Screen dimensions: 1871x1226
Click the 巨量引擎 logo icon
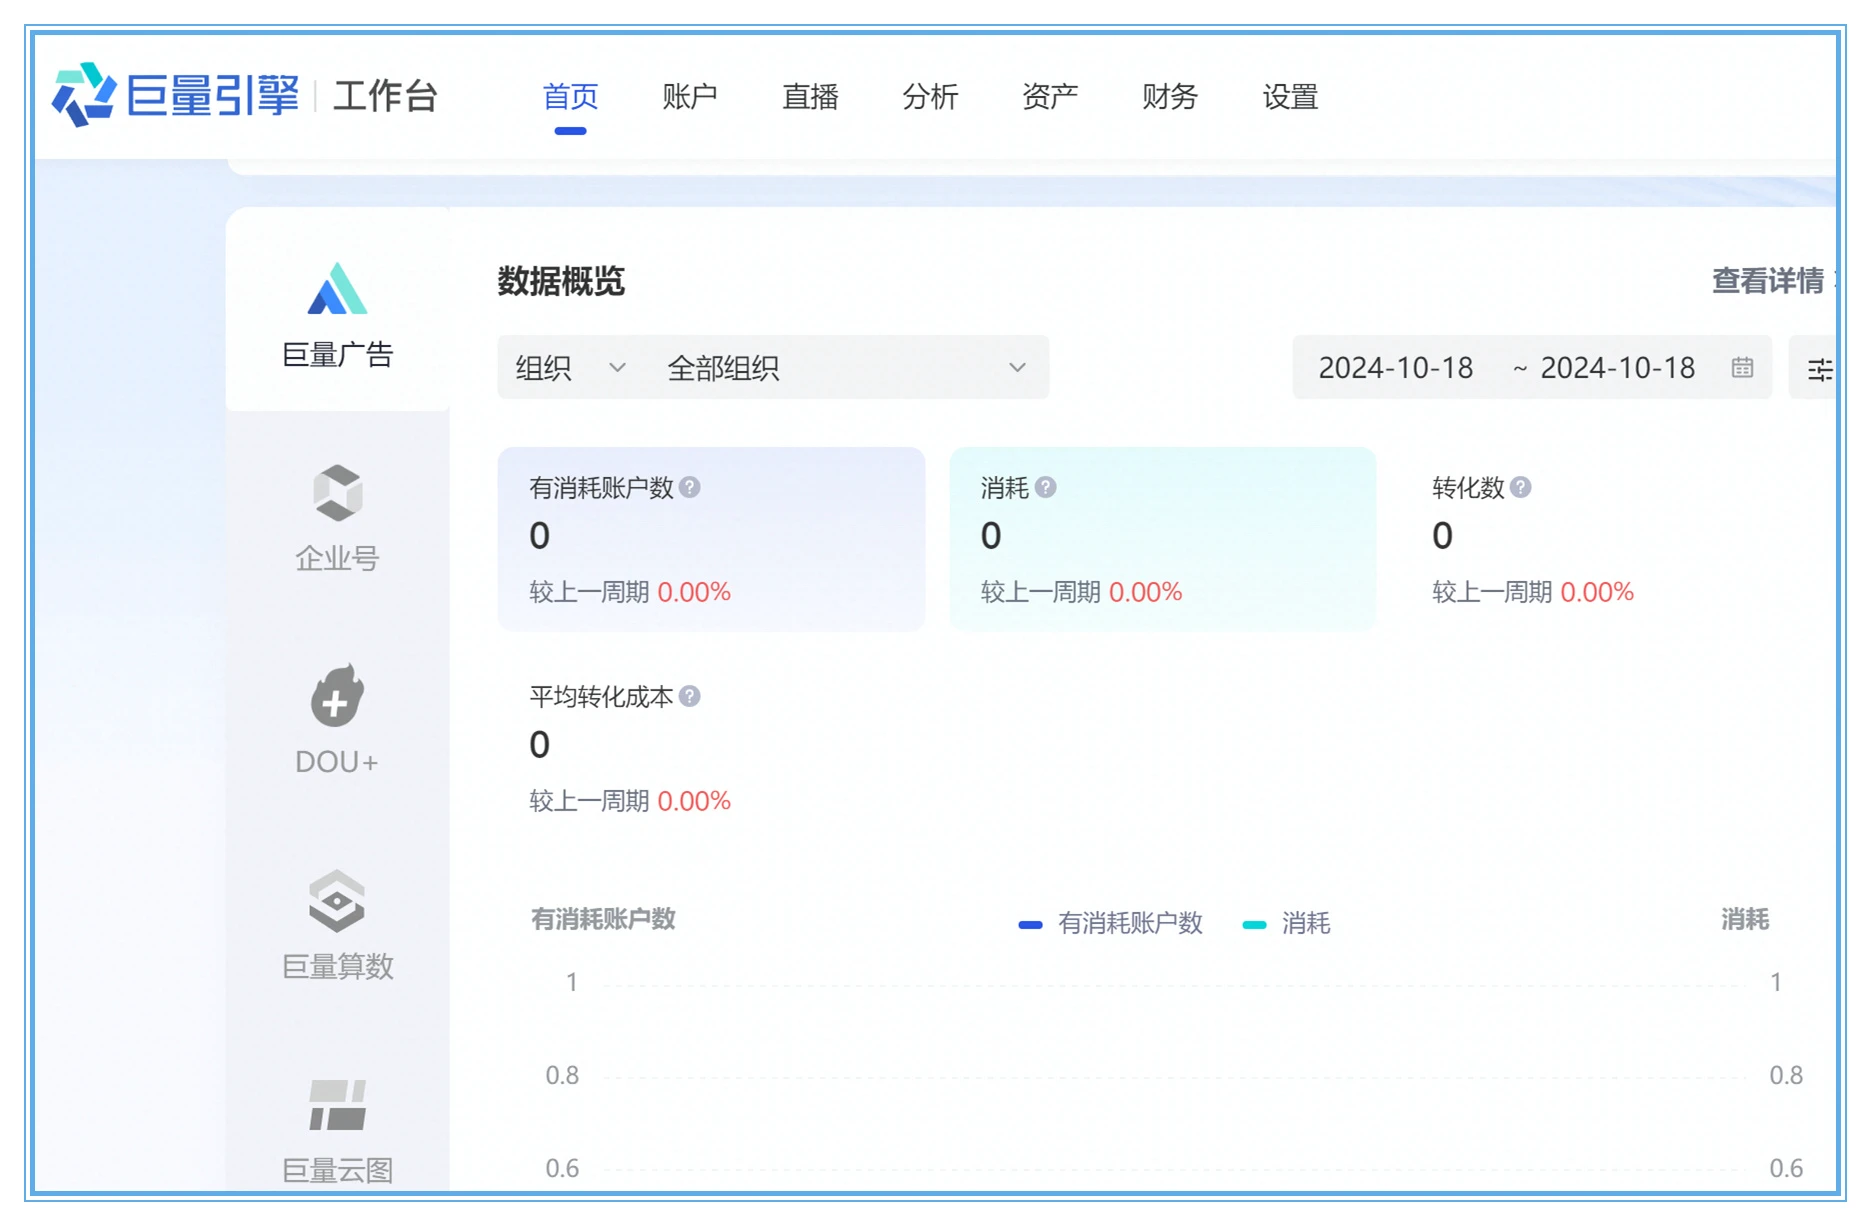84,95
